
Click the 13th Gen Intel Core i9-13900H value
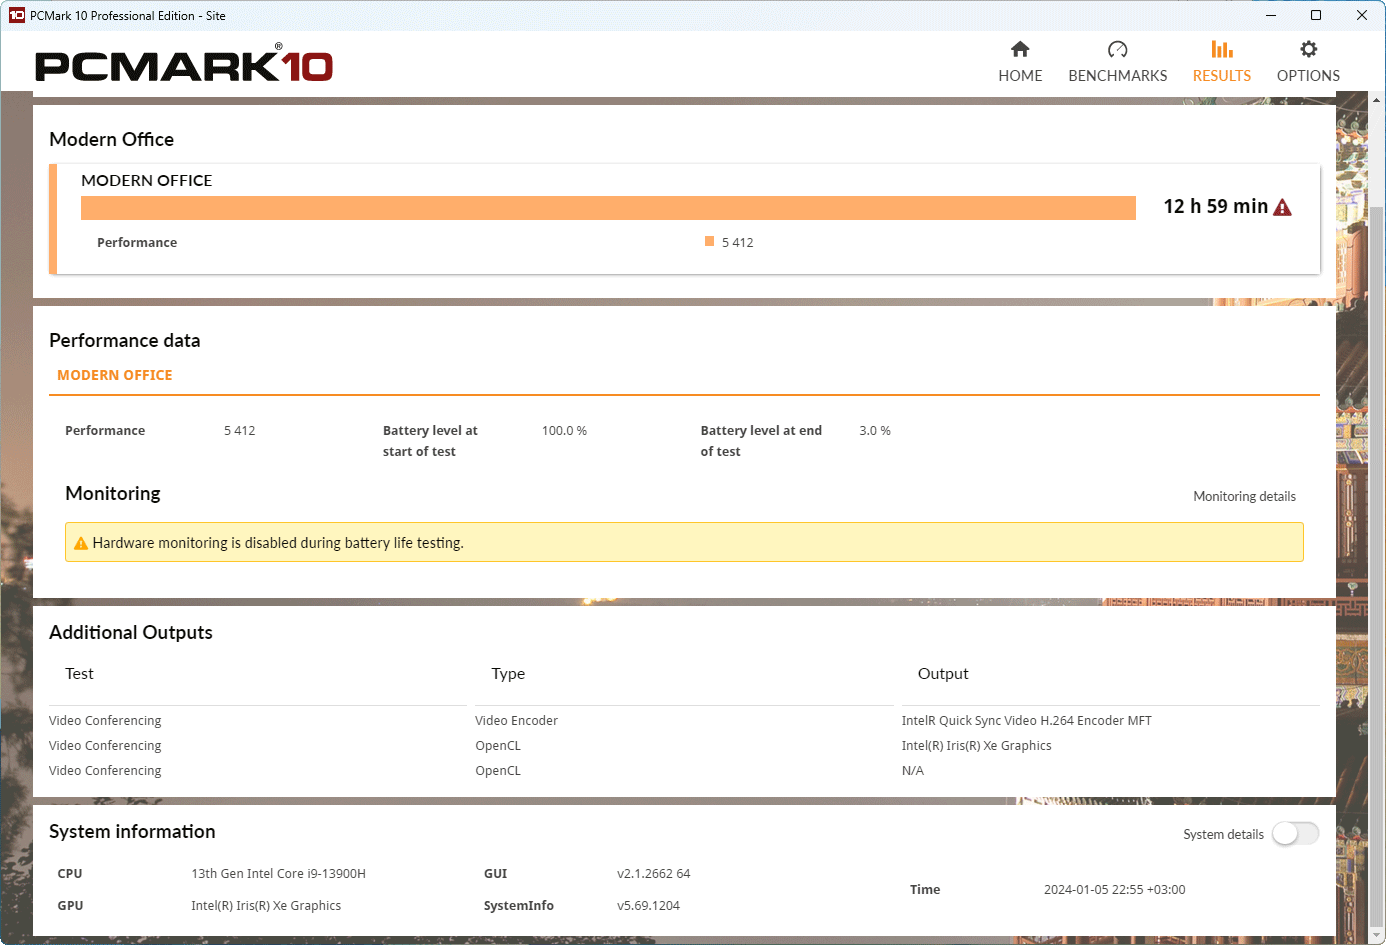click(x=278, y=873)
